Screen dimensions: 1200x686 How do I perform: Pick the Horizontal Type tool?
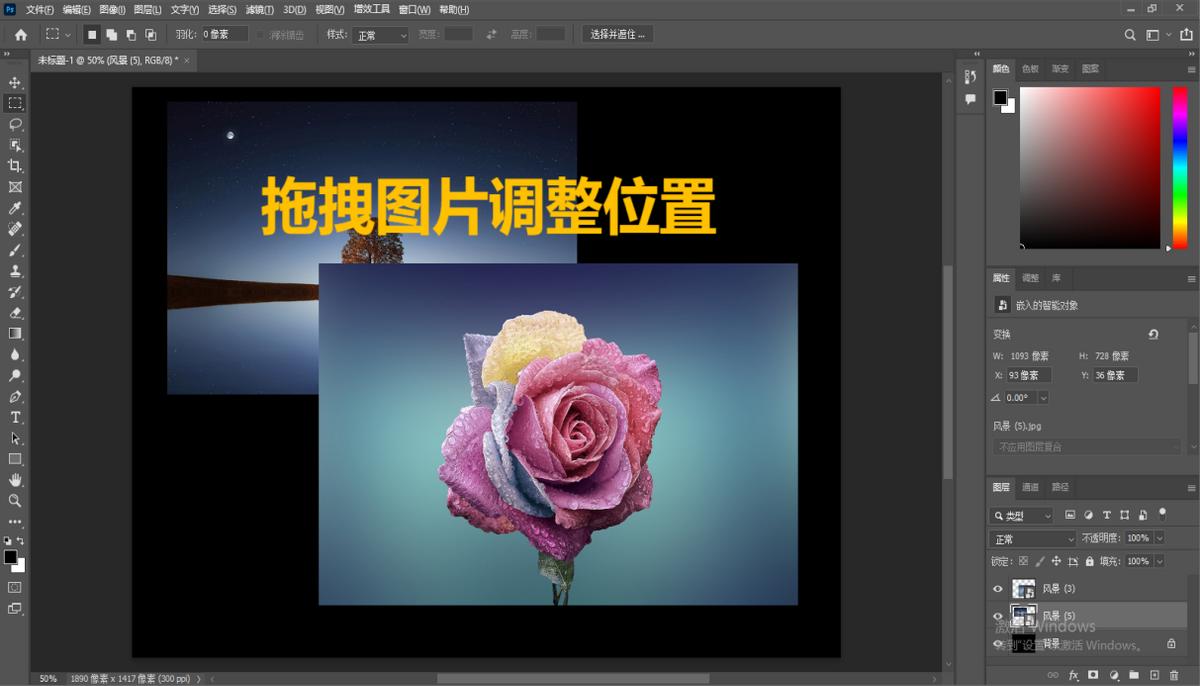coord(14,417)
